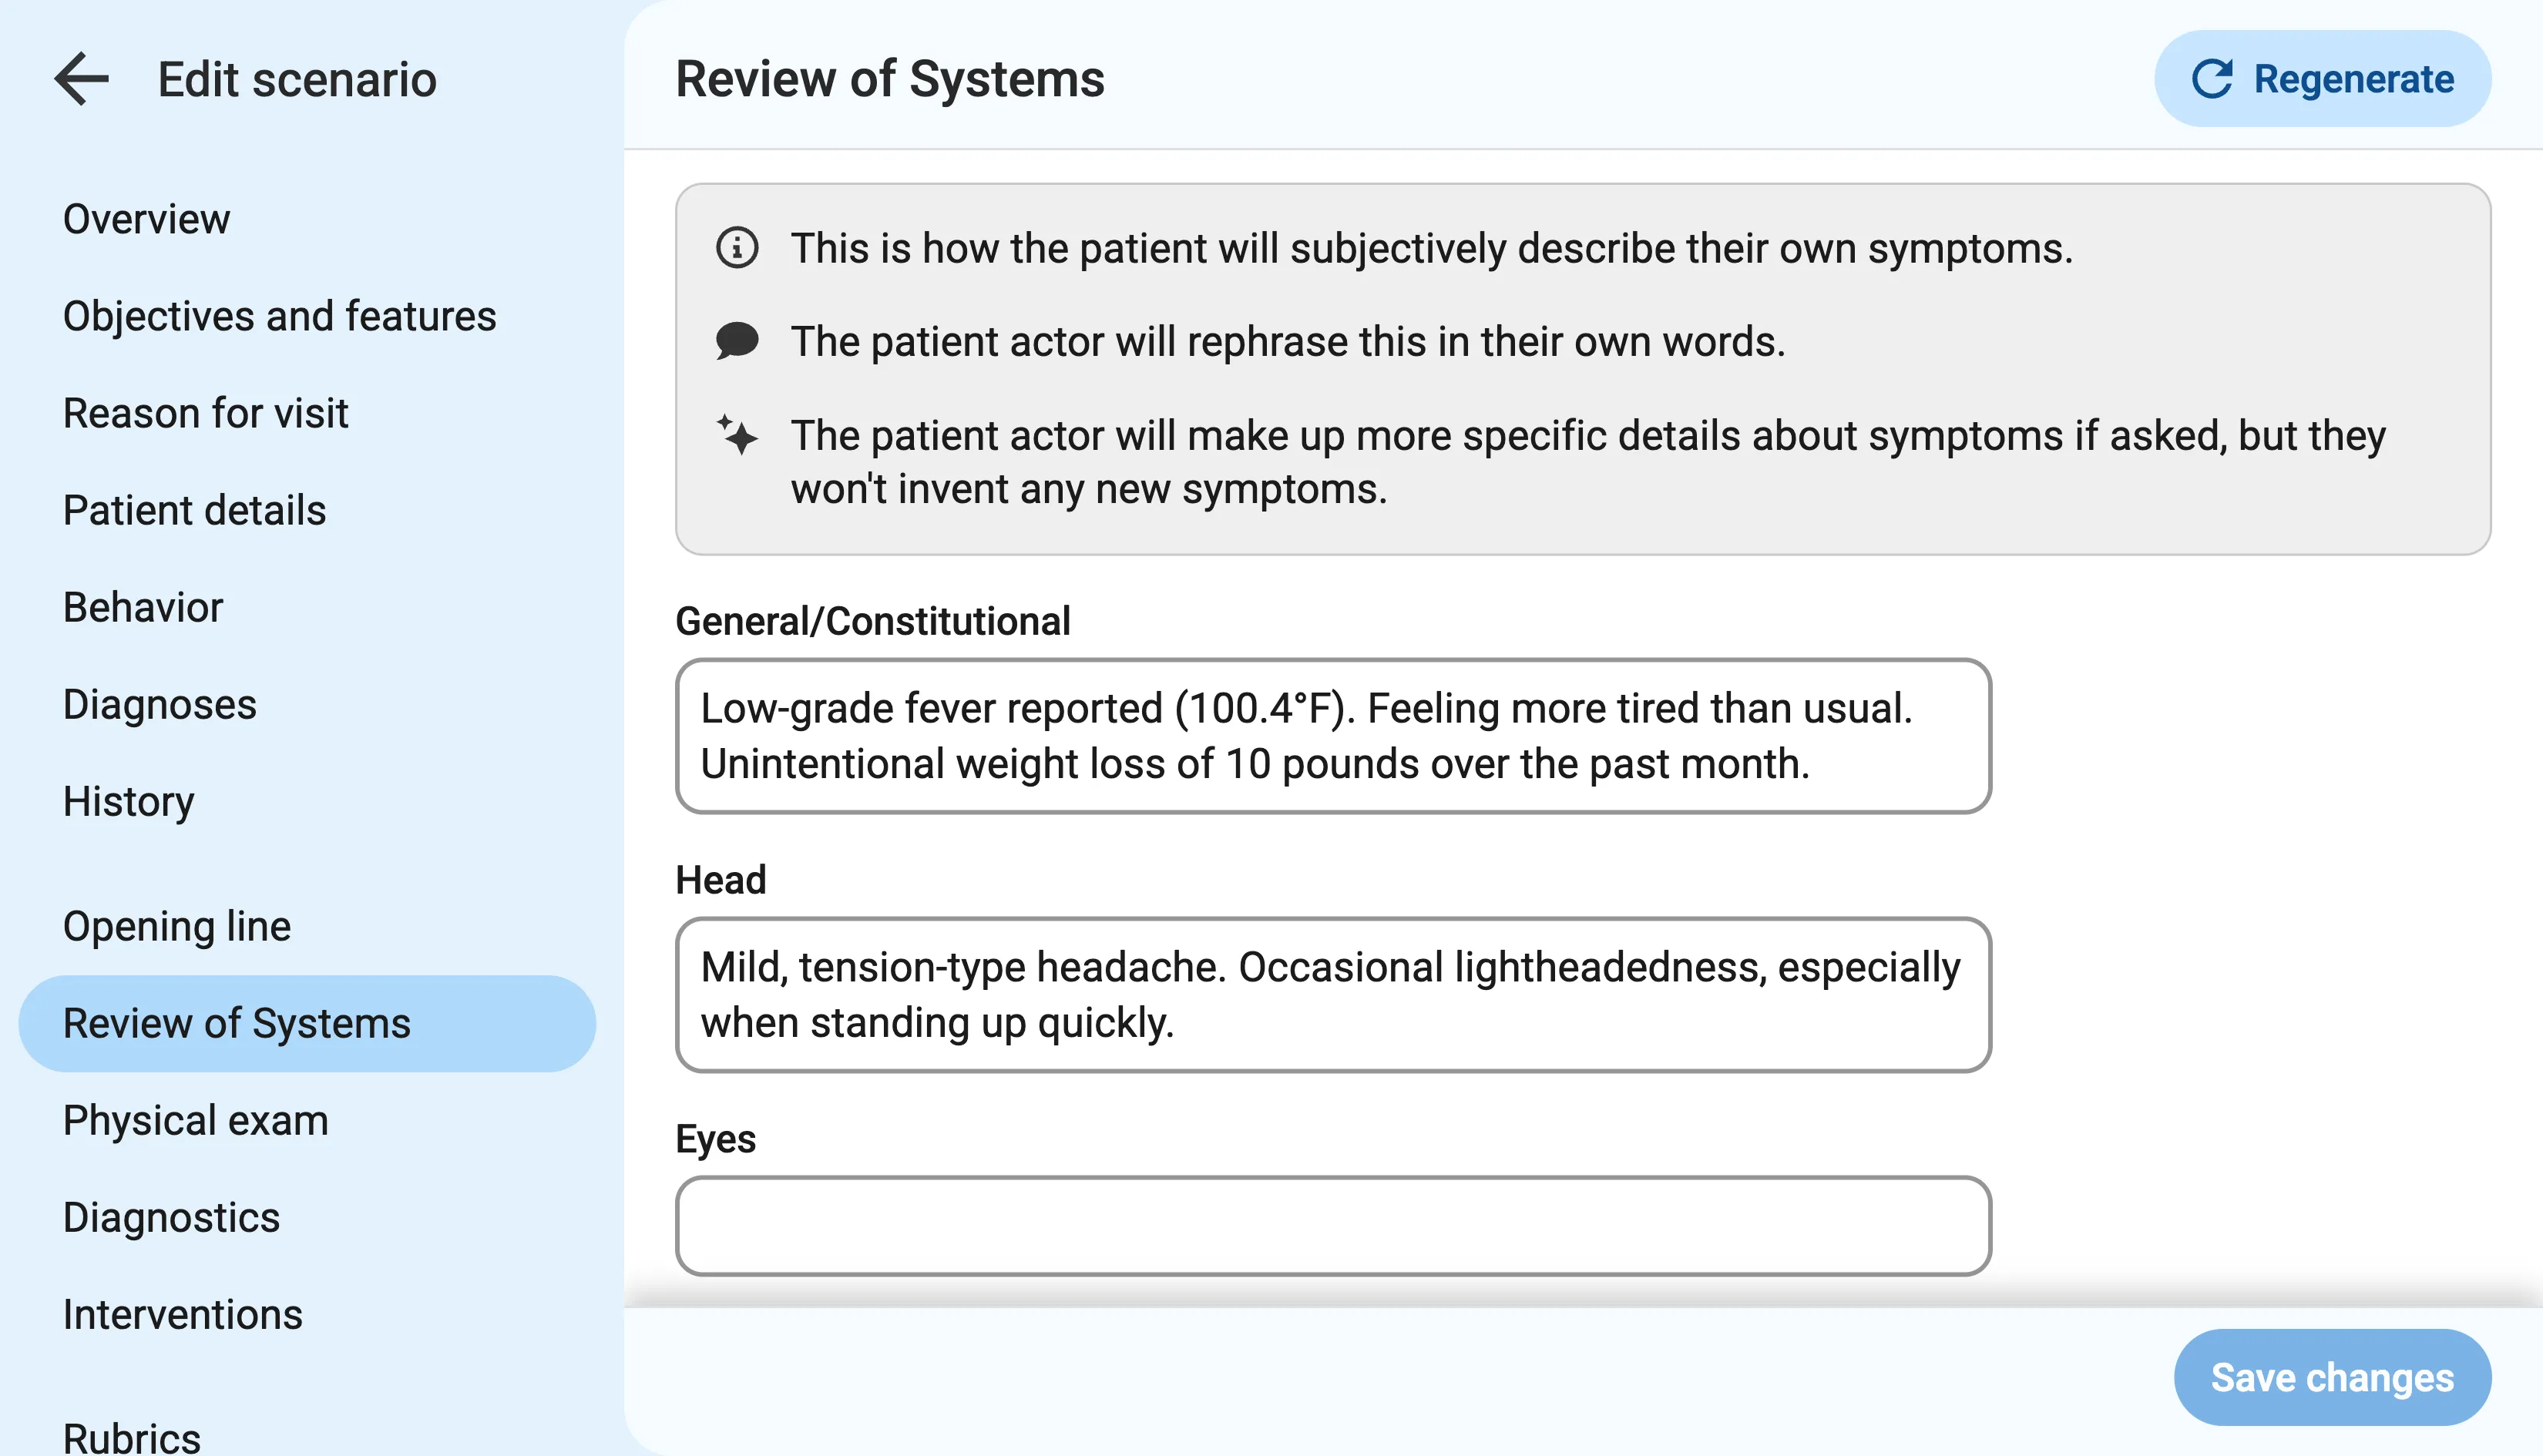The width and height of the screenshot is (2543, 1456).
Task: Focus the empty Eyes field
Action: tap(1332, 1226)
